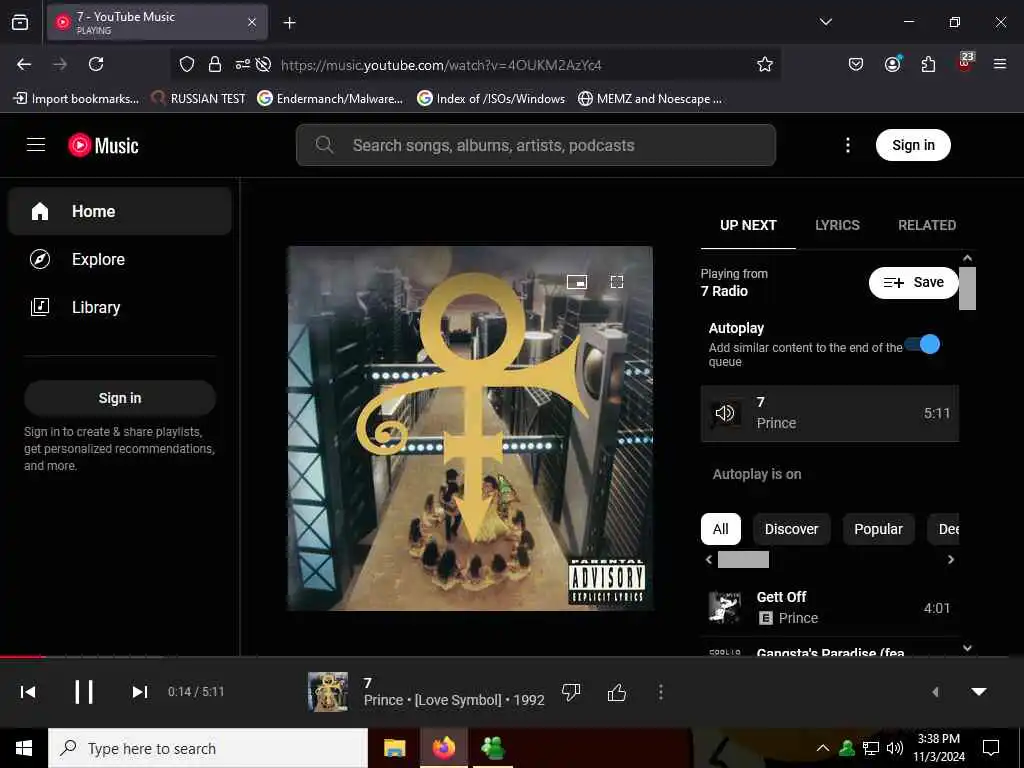
Task: Open the site permissions icon in the URL bar
Action: click(x=242, y=64)
